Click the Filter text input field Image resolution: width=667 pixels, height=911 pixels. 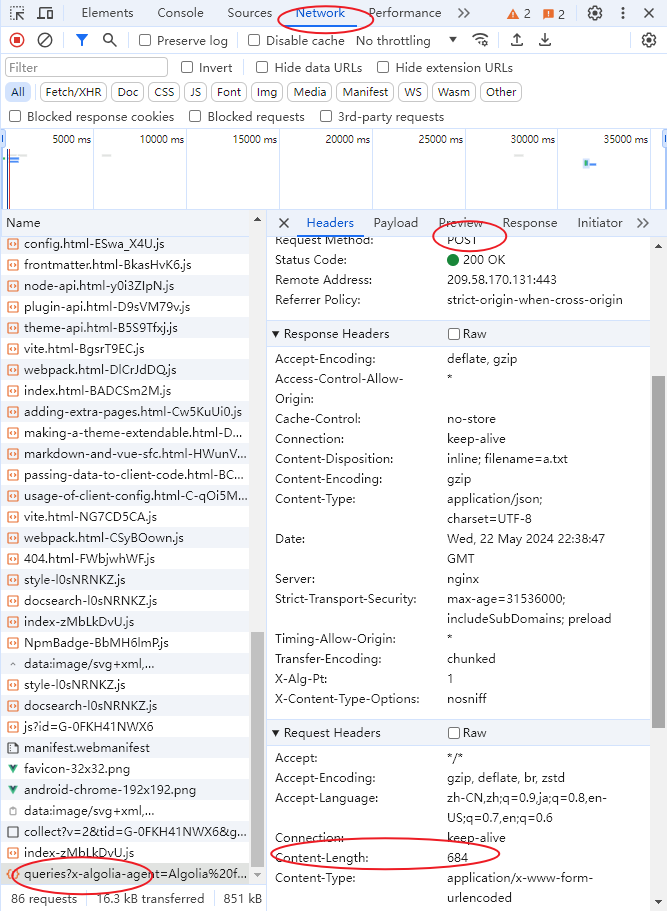[x=86, y=67]
